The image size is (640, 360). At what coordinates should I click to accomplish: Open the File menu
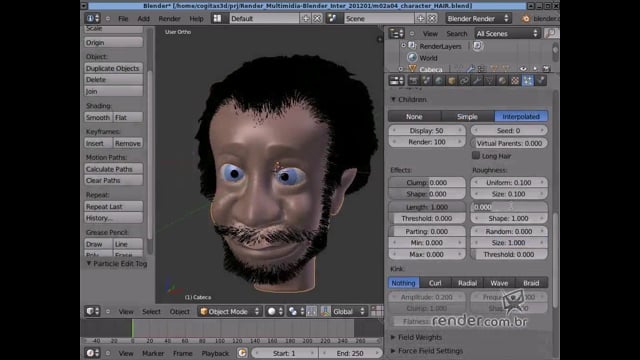(123, 18)
